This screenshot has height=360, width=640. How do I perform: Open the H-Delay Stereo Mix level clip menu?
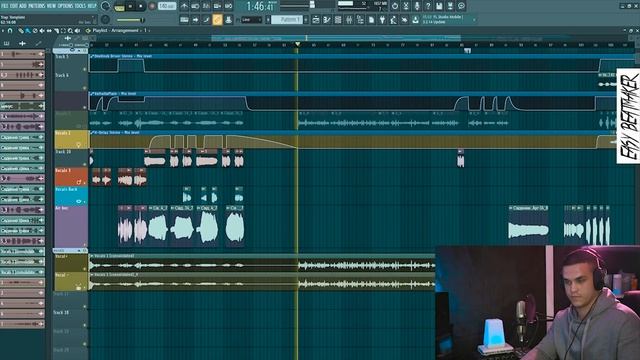pos(92,133)
